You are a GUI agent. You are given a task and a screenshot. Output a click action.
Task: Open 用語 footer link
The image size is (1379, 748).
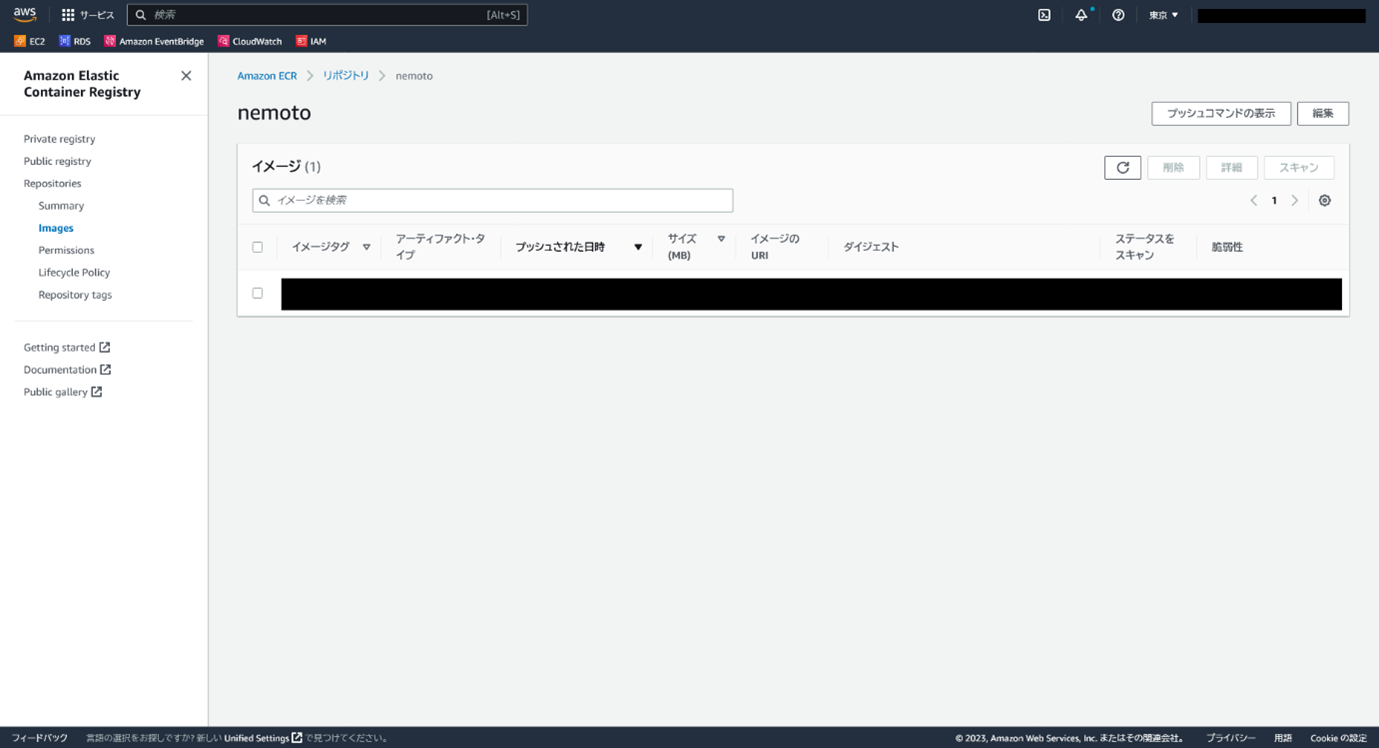point(1283,738)
